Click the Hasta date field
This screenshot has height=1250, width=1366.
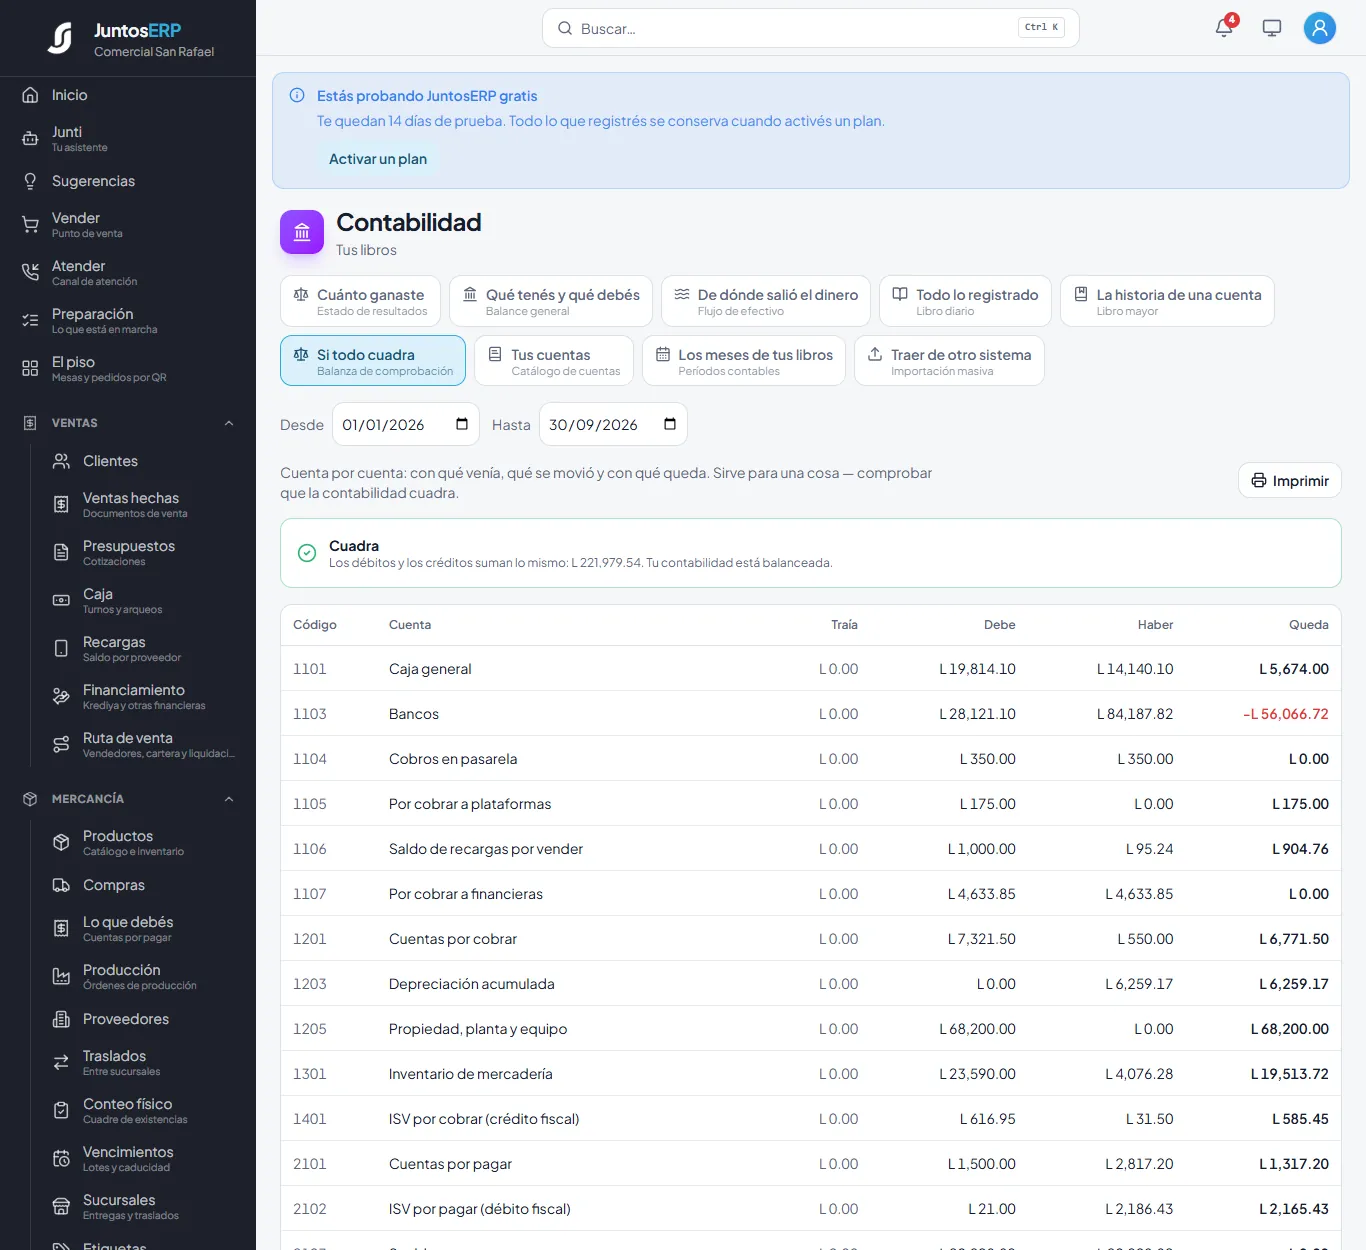(x=613, y=424)
